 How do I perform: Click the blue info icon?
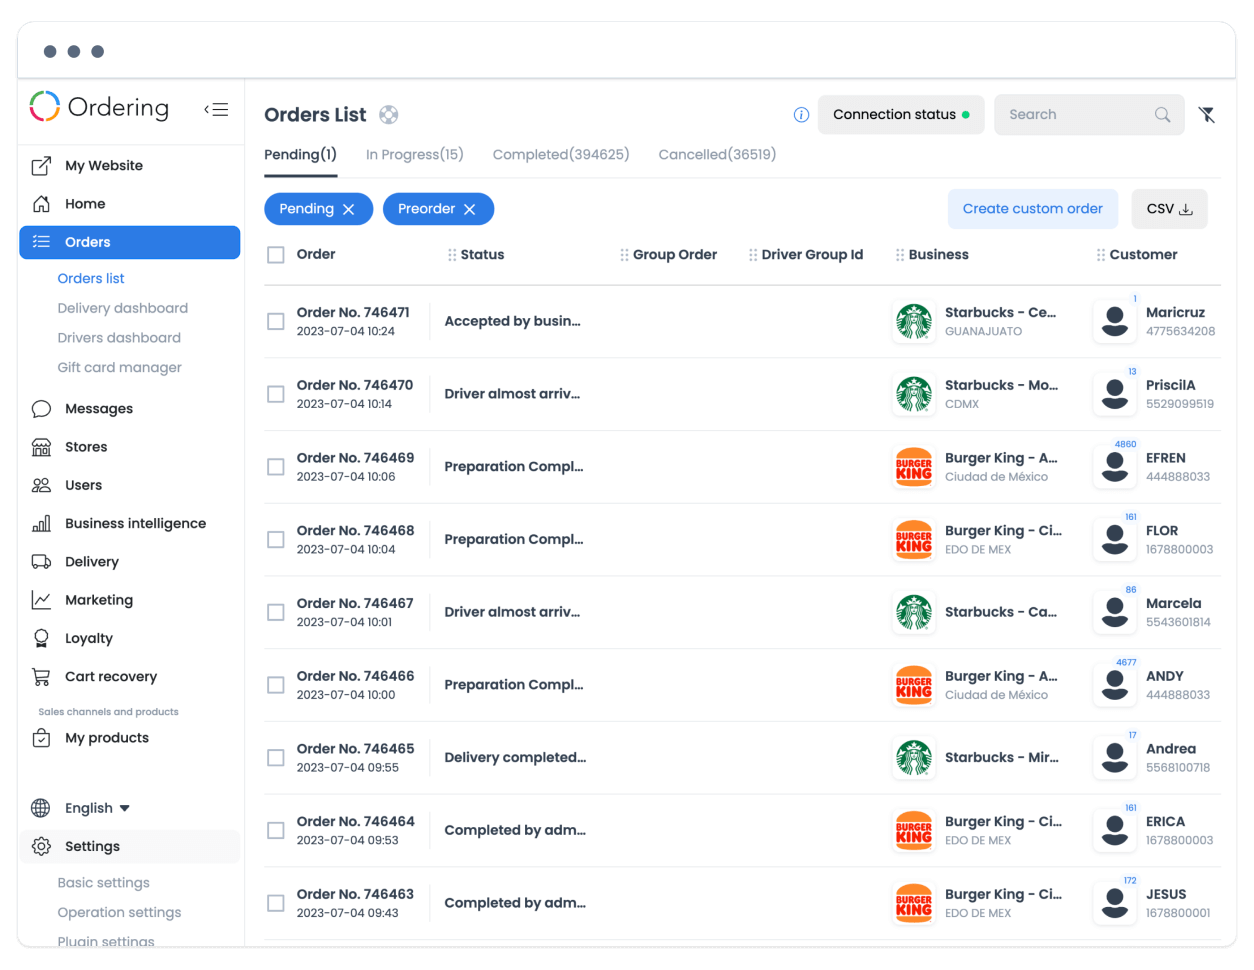point(801,115)
